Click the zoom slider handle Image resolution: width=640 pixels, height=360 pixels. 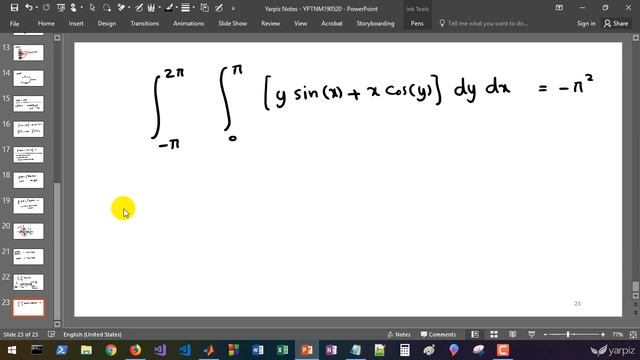[568, 334]
